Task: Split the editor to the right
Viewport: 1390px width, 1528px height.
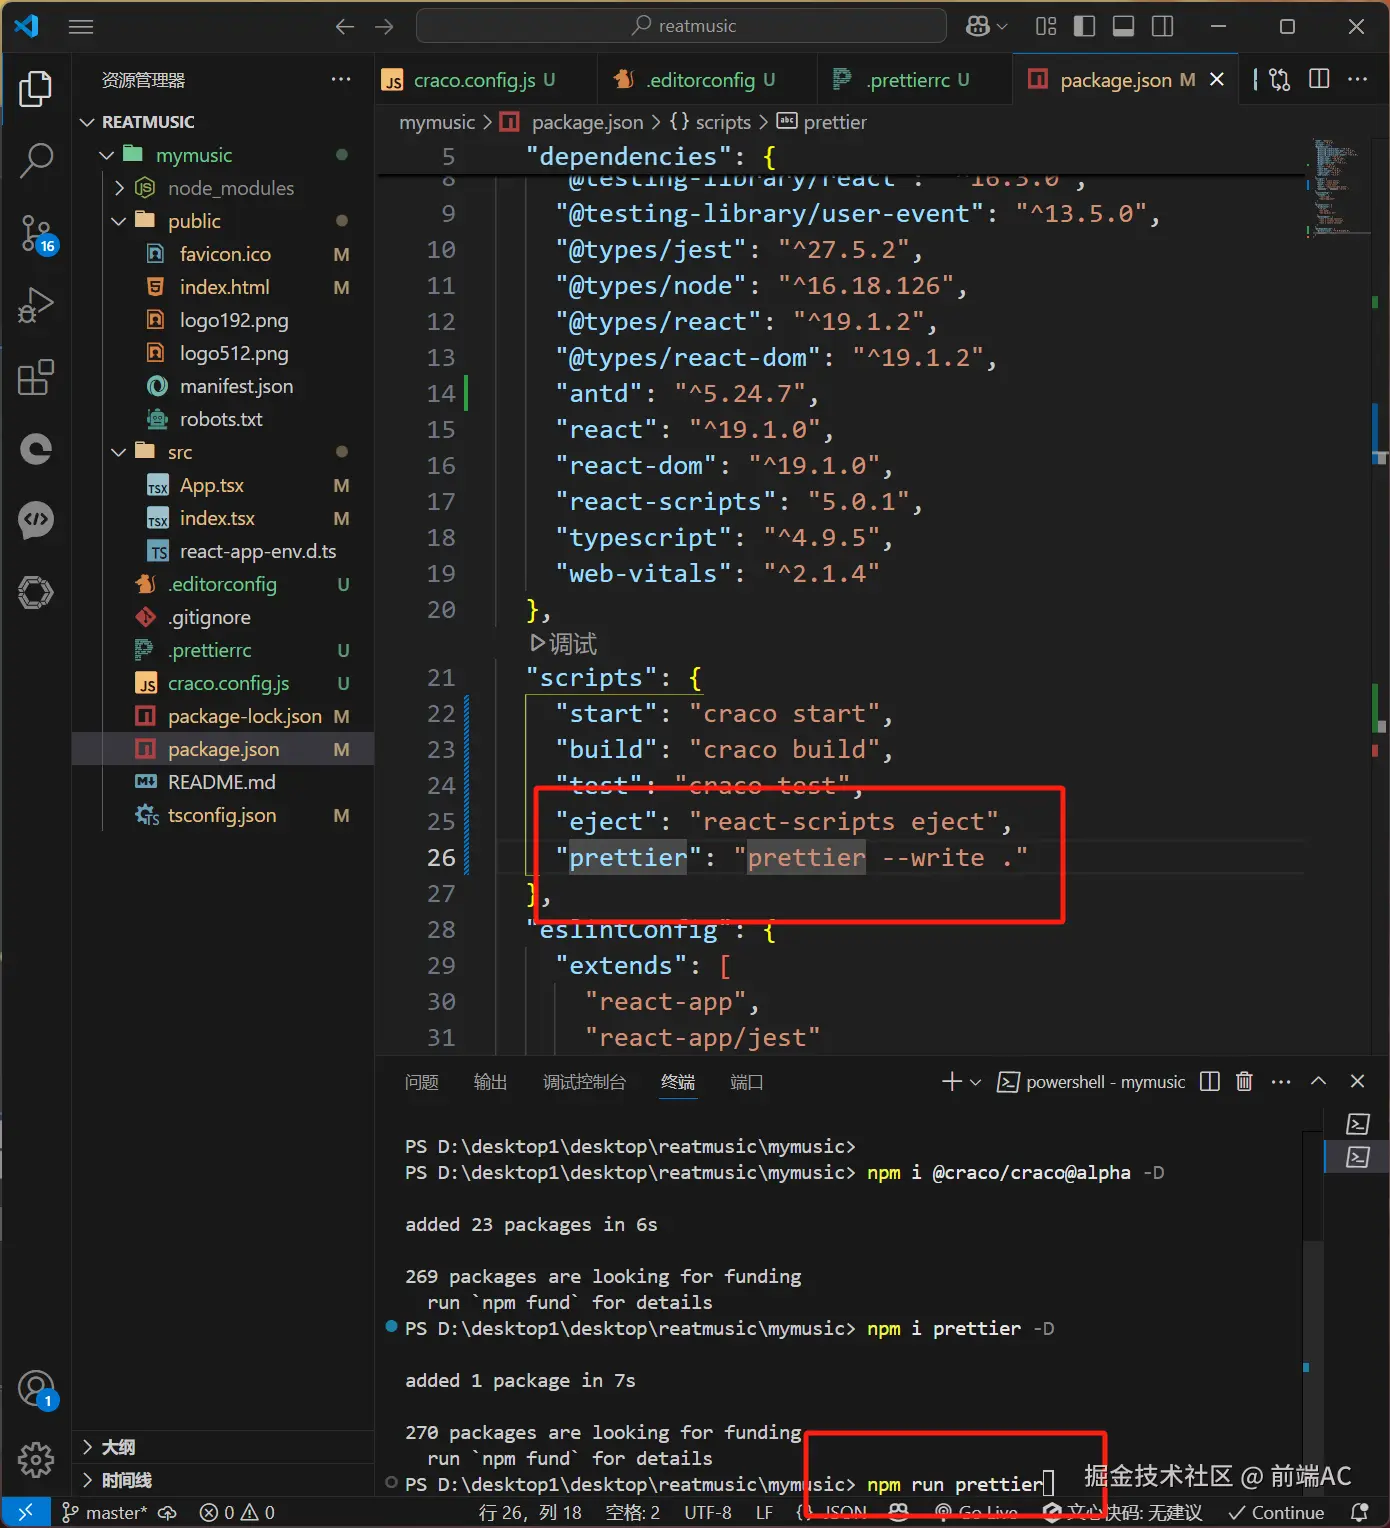Action: (1319, 80)
